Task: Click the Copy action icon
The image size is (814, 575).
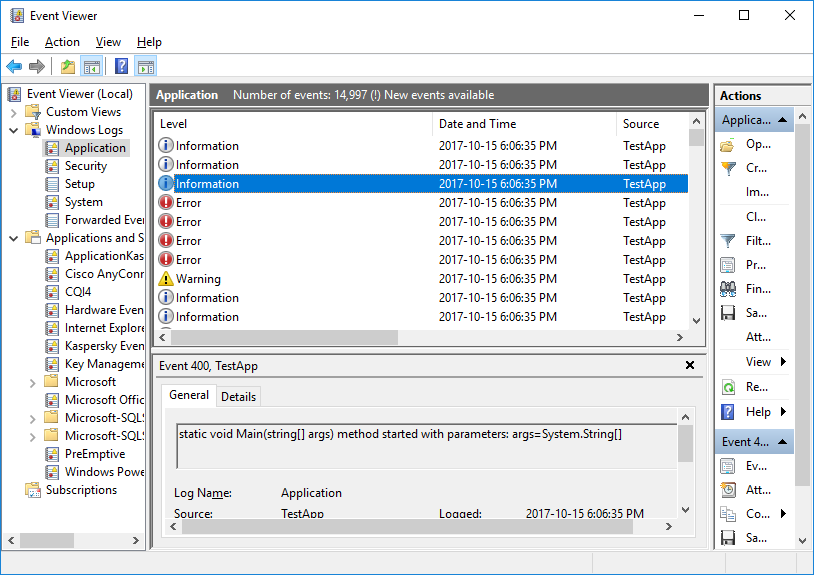Action: pos(728,514)
